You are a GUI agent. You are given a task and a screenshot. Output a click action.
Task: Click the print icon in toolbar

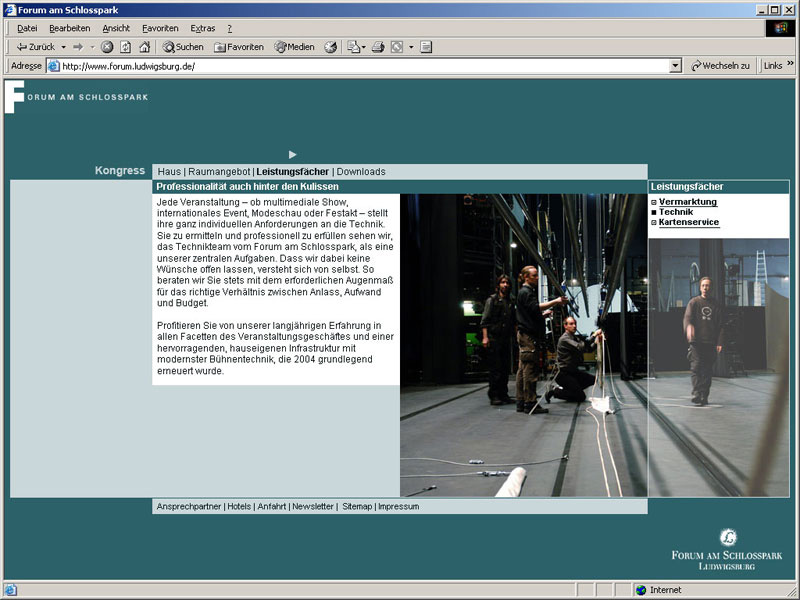pyautogui.click(x=378, y=47)
